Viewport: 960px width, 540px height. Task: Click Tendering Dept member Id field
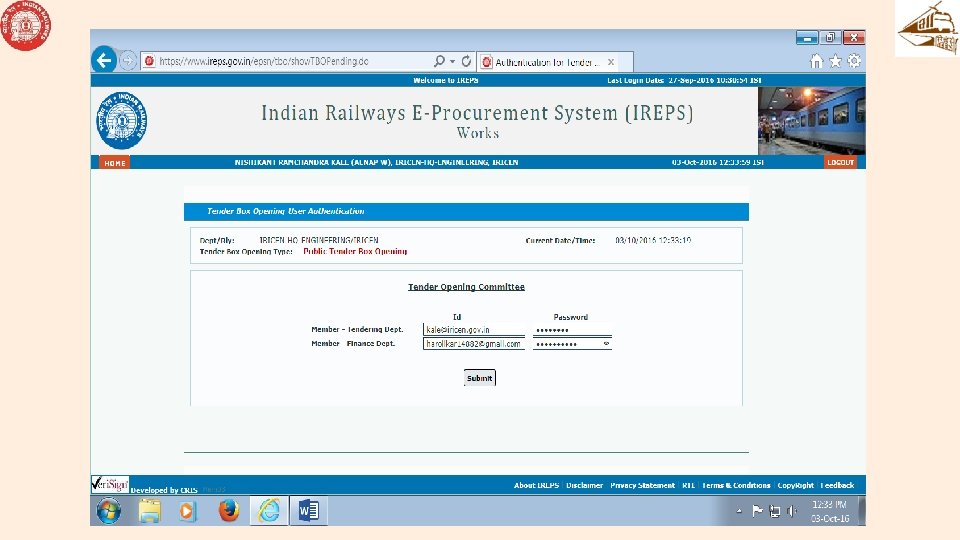click(x=473, y=329)
